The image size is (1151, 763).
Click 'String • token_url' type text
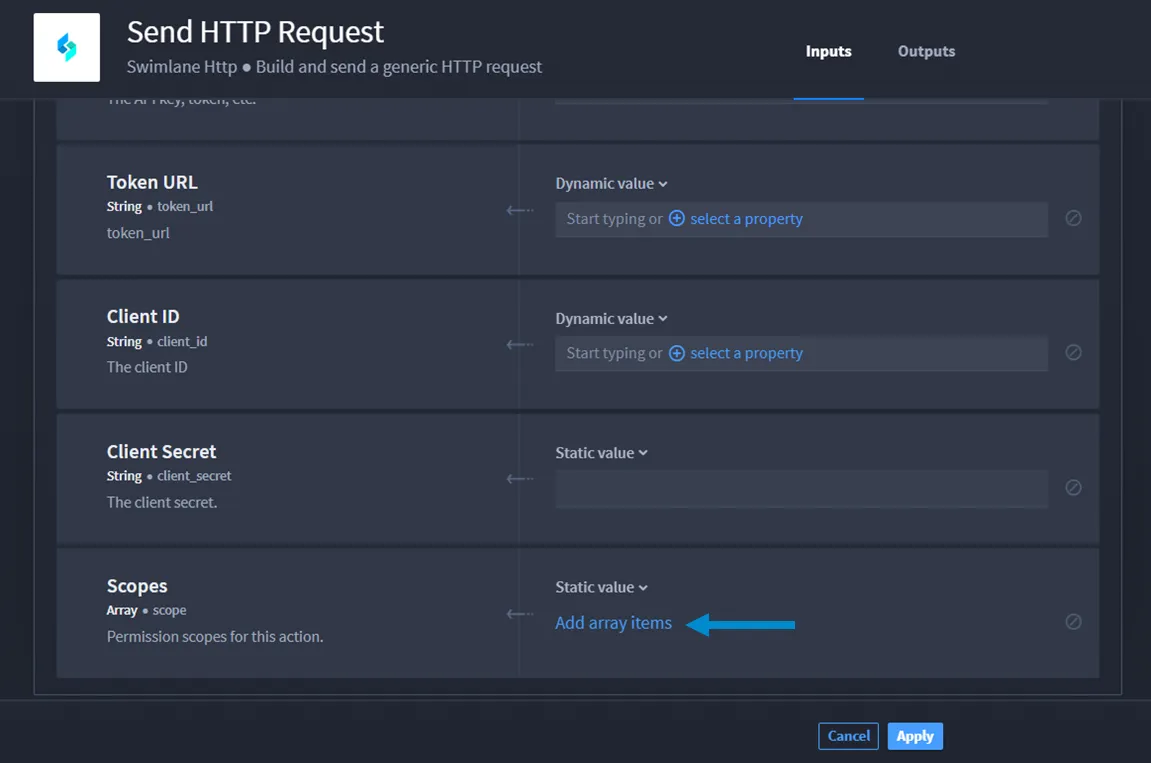point(160,206)
